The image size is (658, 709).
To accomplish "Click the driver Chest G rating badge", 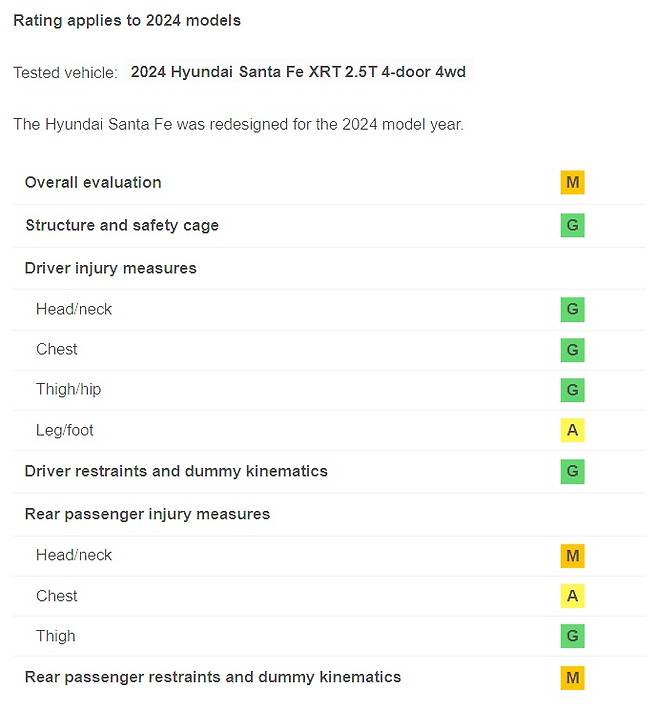I will (x=572, y=350).
